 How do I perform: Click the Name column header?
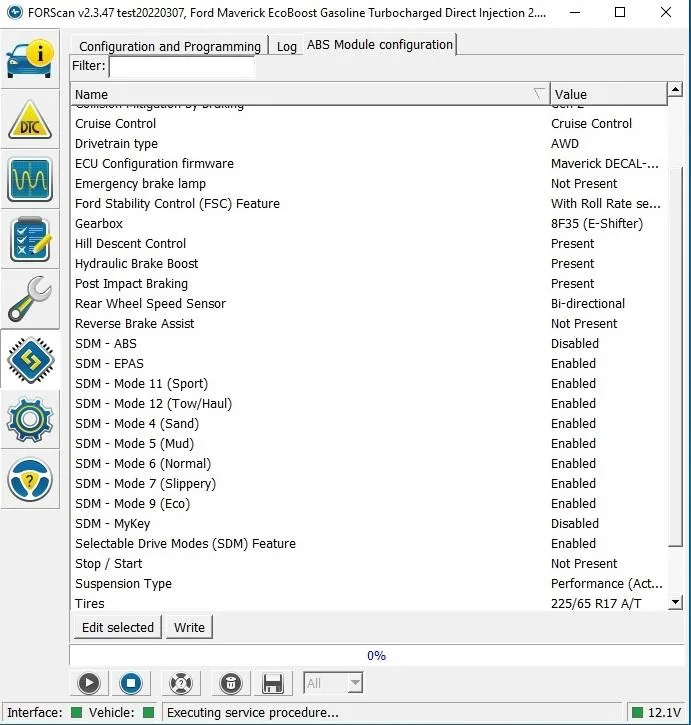click(x=310, y=94)
